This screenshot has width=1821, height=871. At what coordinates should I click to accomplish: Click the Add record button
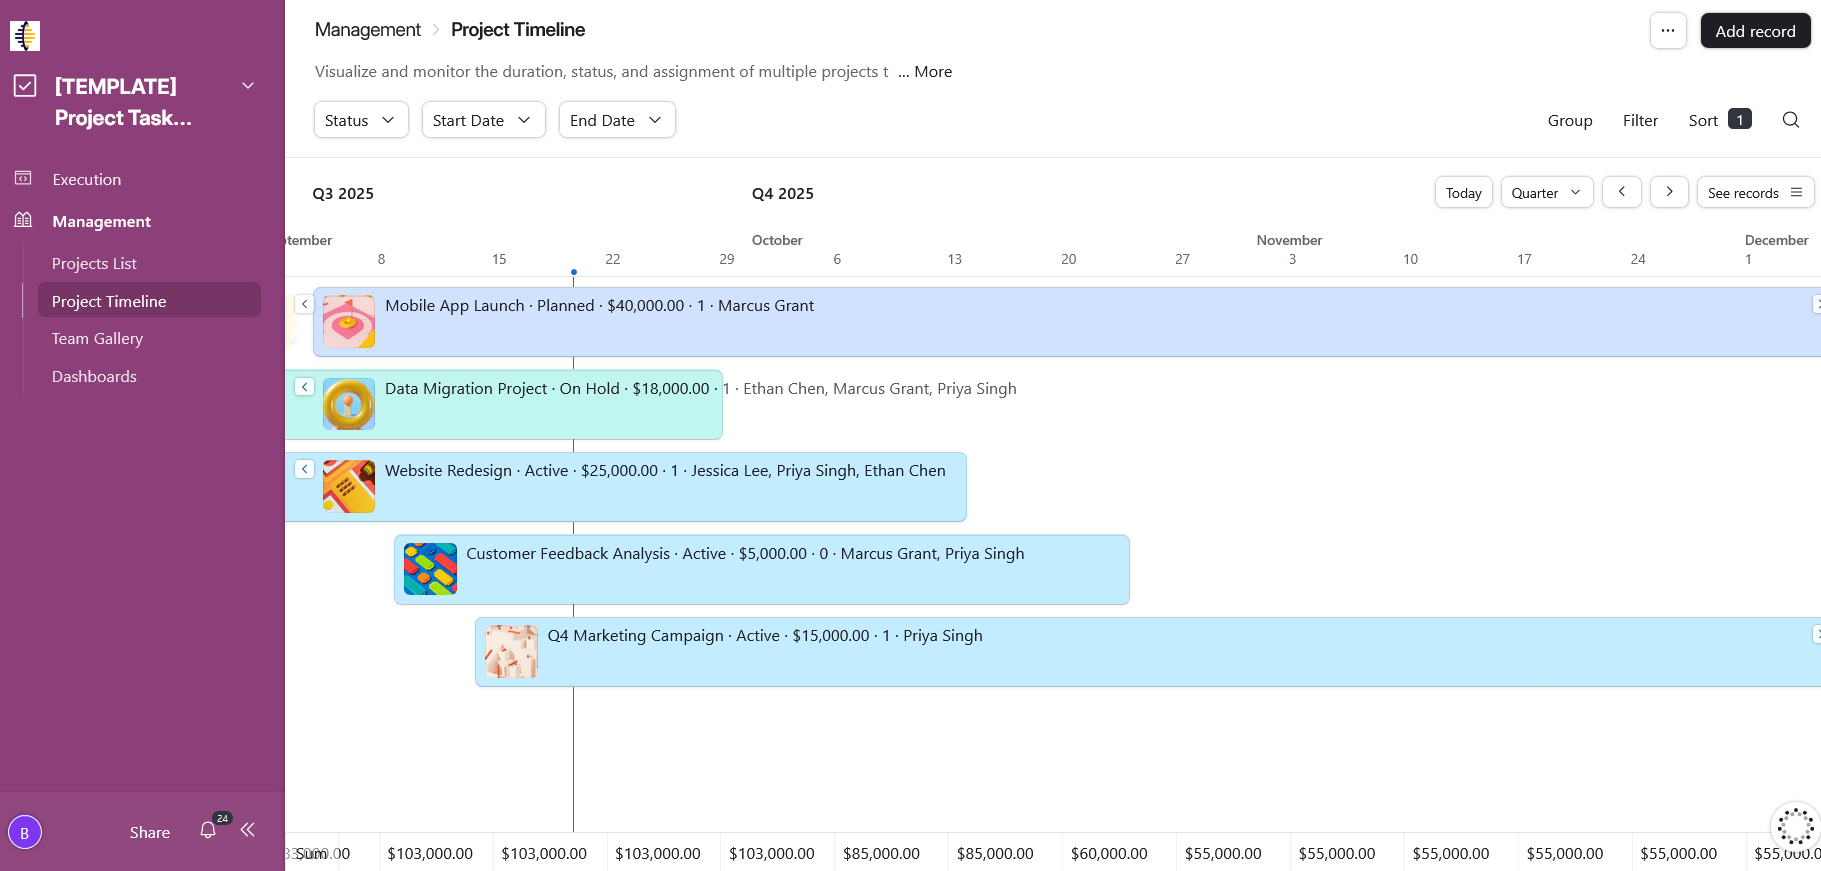(1755, 31)
